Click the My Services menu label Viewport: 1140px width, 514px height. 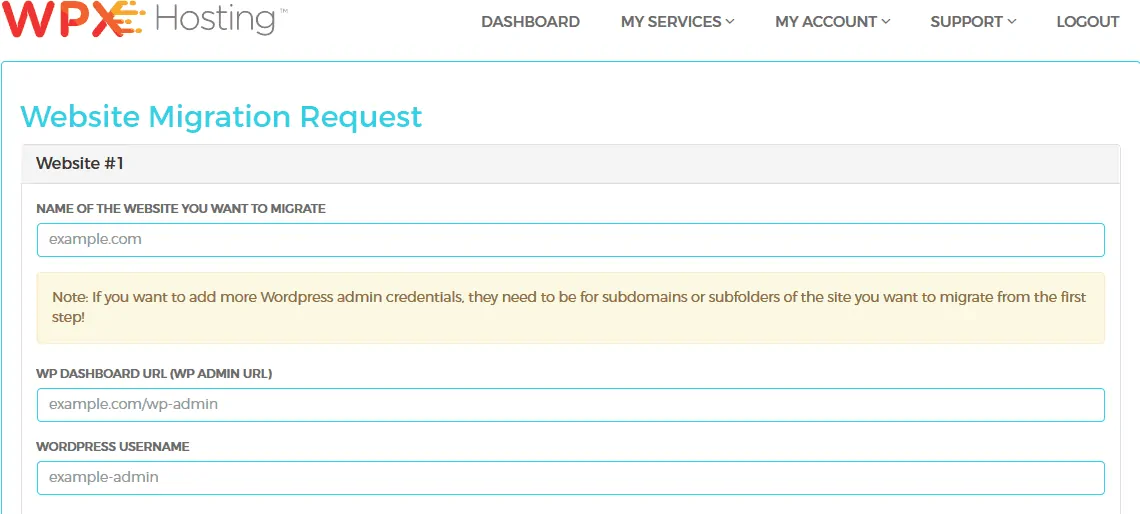(671, 22)
